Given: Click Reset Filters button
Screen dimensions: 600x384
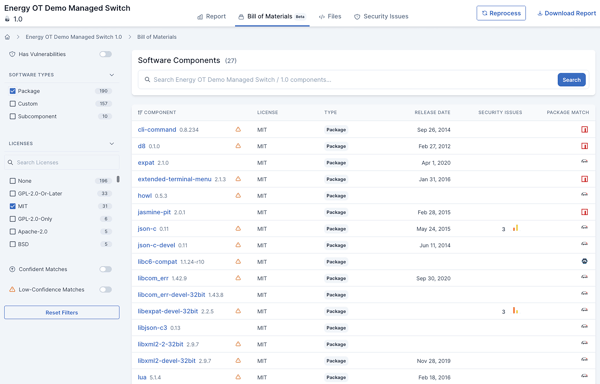Looking at the screenshot, I should coord(62,312).
